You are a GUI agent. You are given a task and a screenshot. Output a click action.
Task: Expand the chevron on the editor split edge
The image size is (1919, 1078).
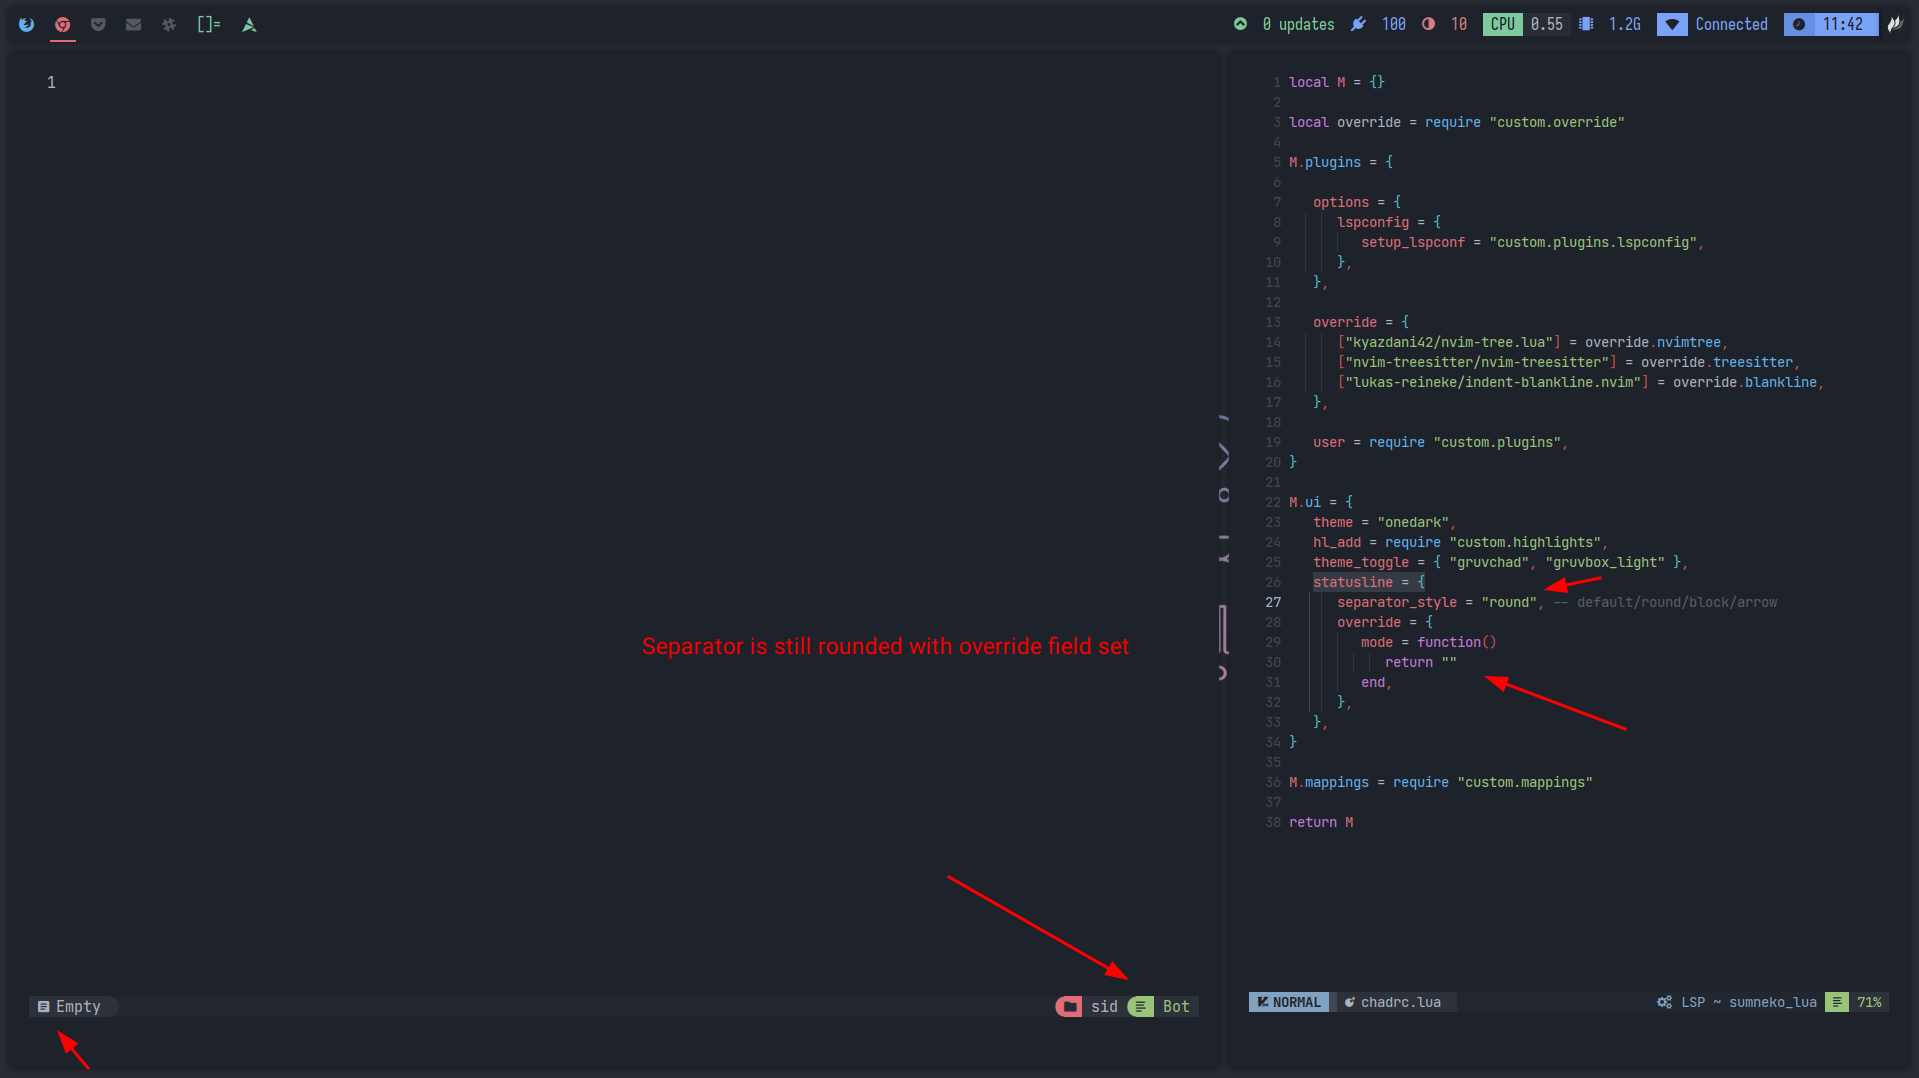(x=1224, y=457)
